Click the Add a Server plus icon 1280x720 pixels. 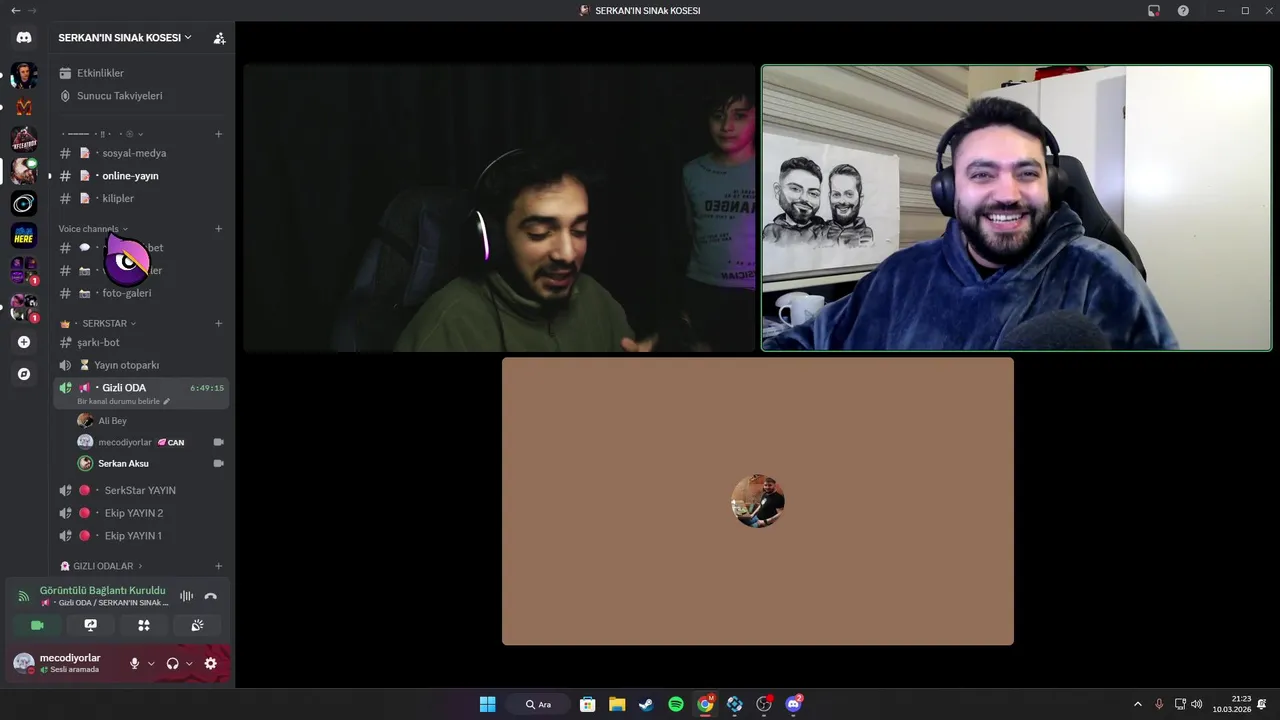[24, 342]
